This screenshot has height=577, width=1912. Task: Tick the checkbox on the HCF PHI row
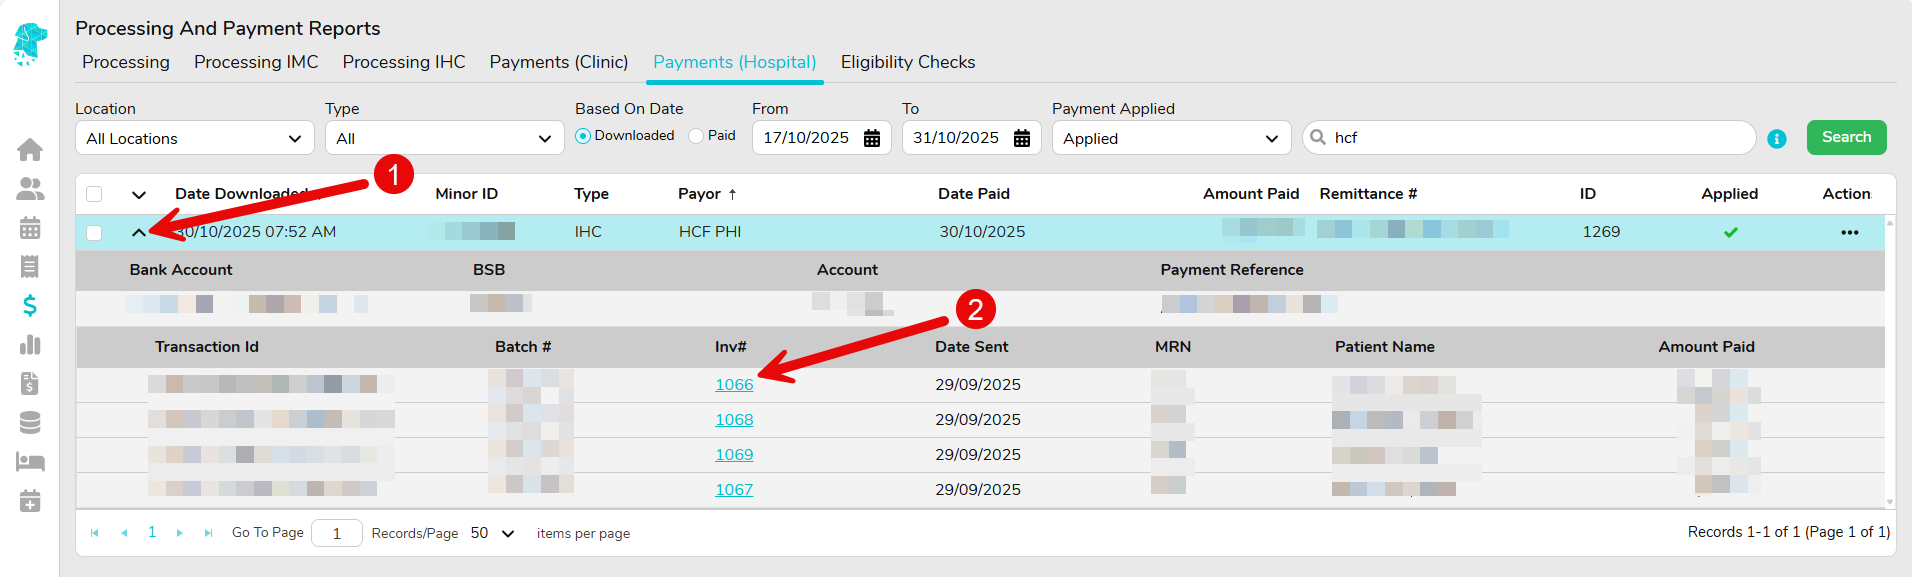pyautogui.click(x=94, y=232)
